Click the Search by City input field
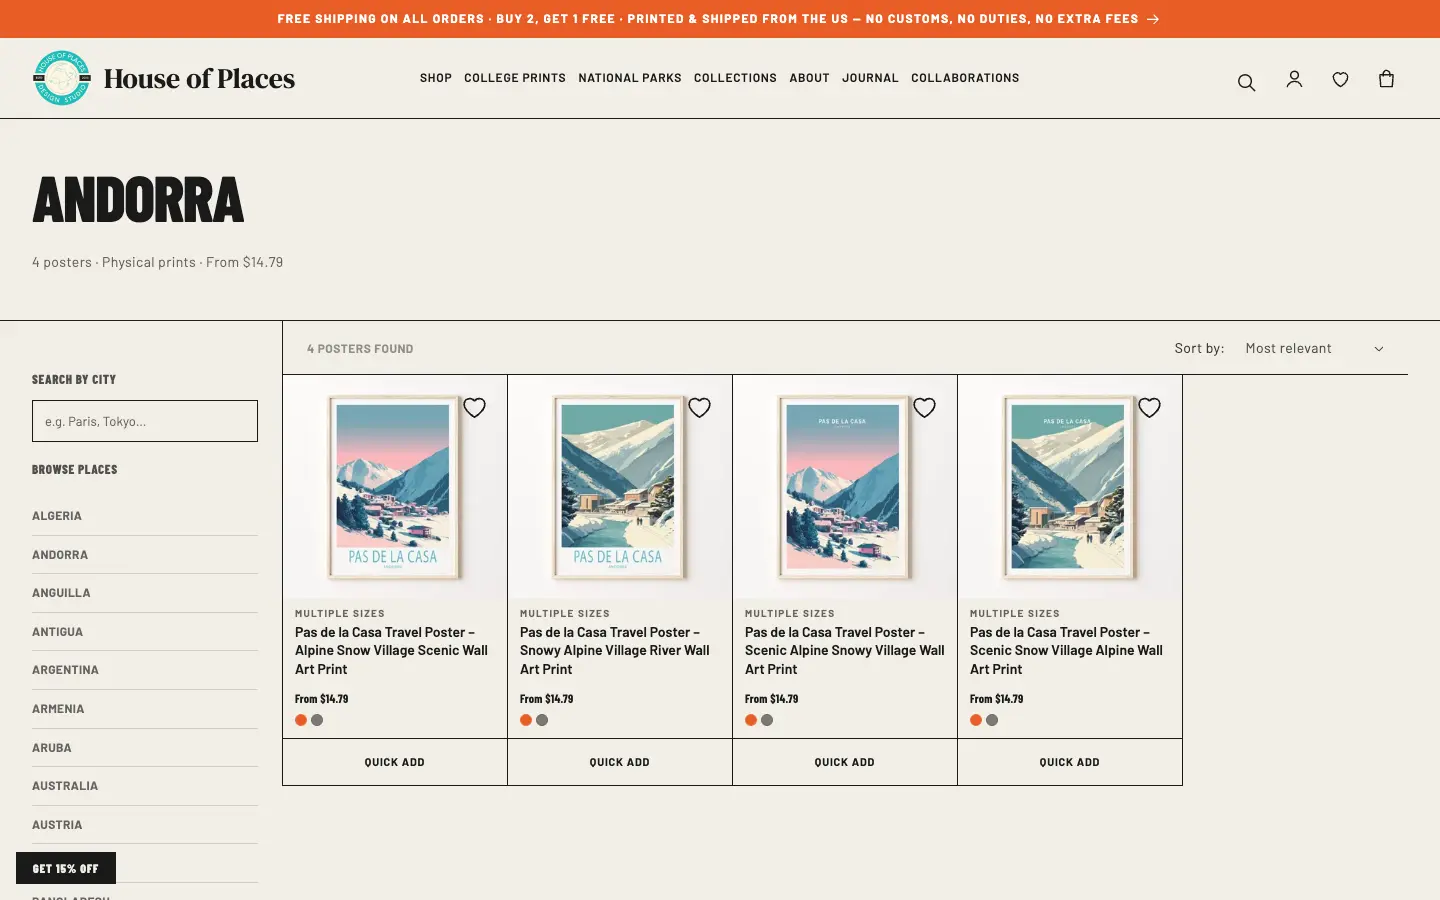 145,421
